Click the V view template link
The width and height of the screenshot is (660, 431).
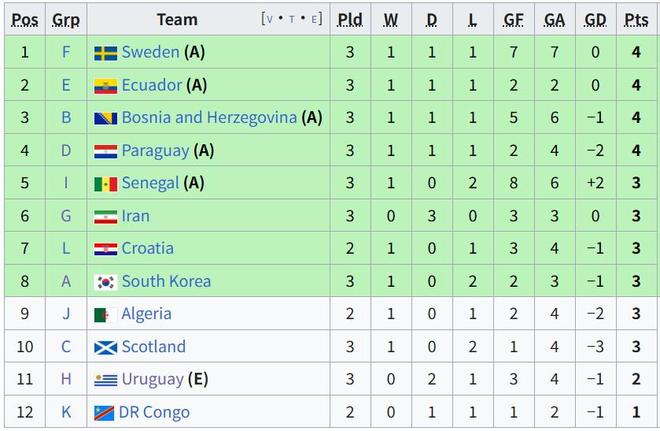270,19
